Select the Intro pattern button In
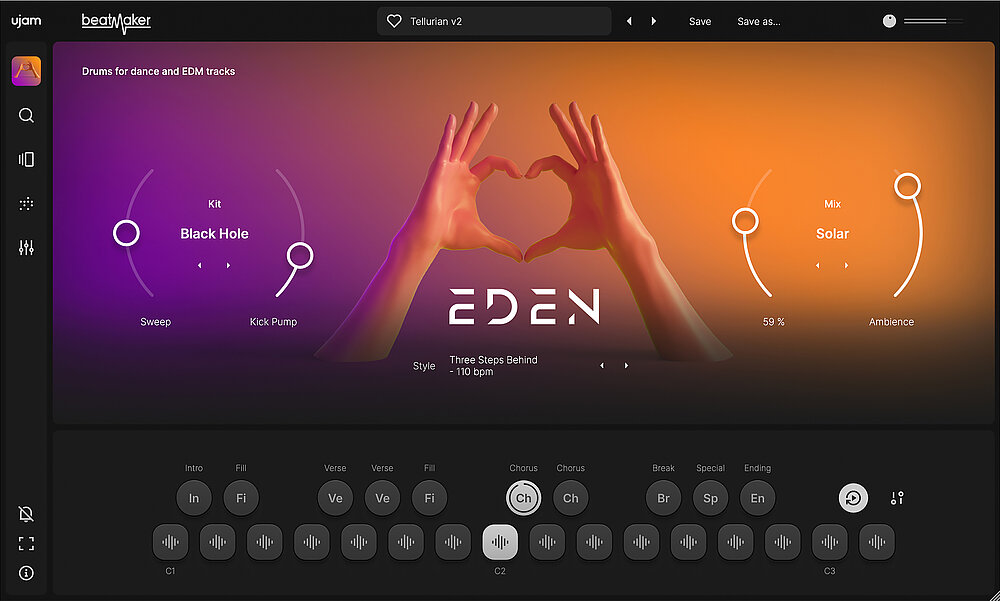This screenshot has width=1000, height=601. [194, 498]
